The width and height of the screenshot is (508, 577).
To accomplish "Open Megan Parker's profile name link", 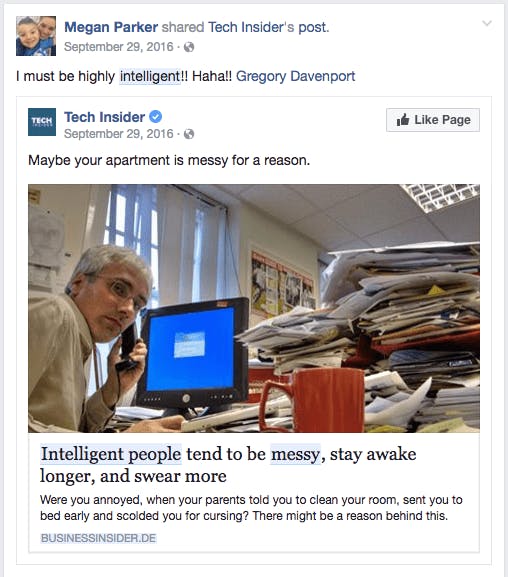I will pyautogui.click(x=111, y=27).
